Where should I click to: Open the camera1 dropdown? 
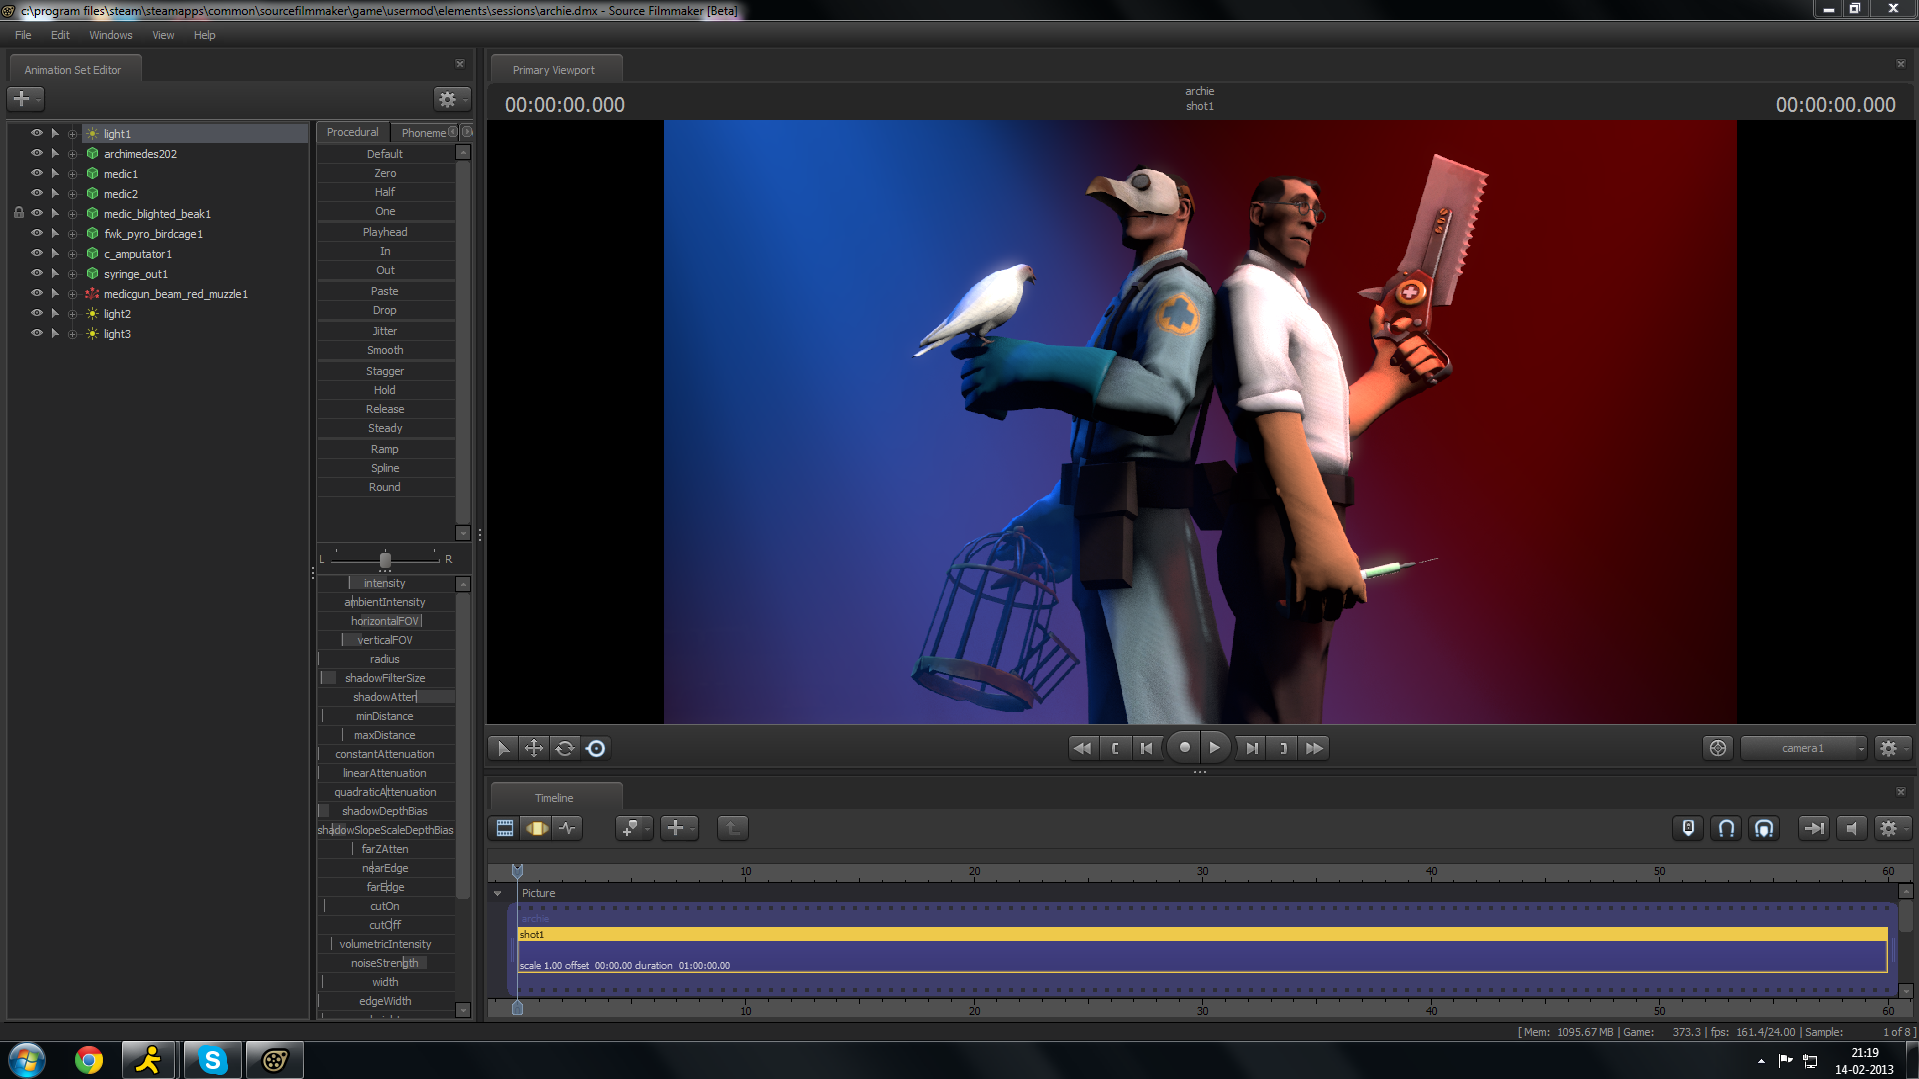tap(1803, 748)
